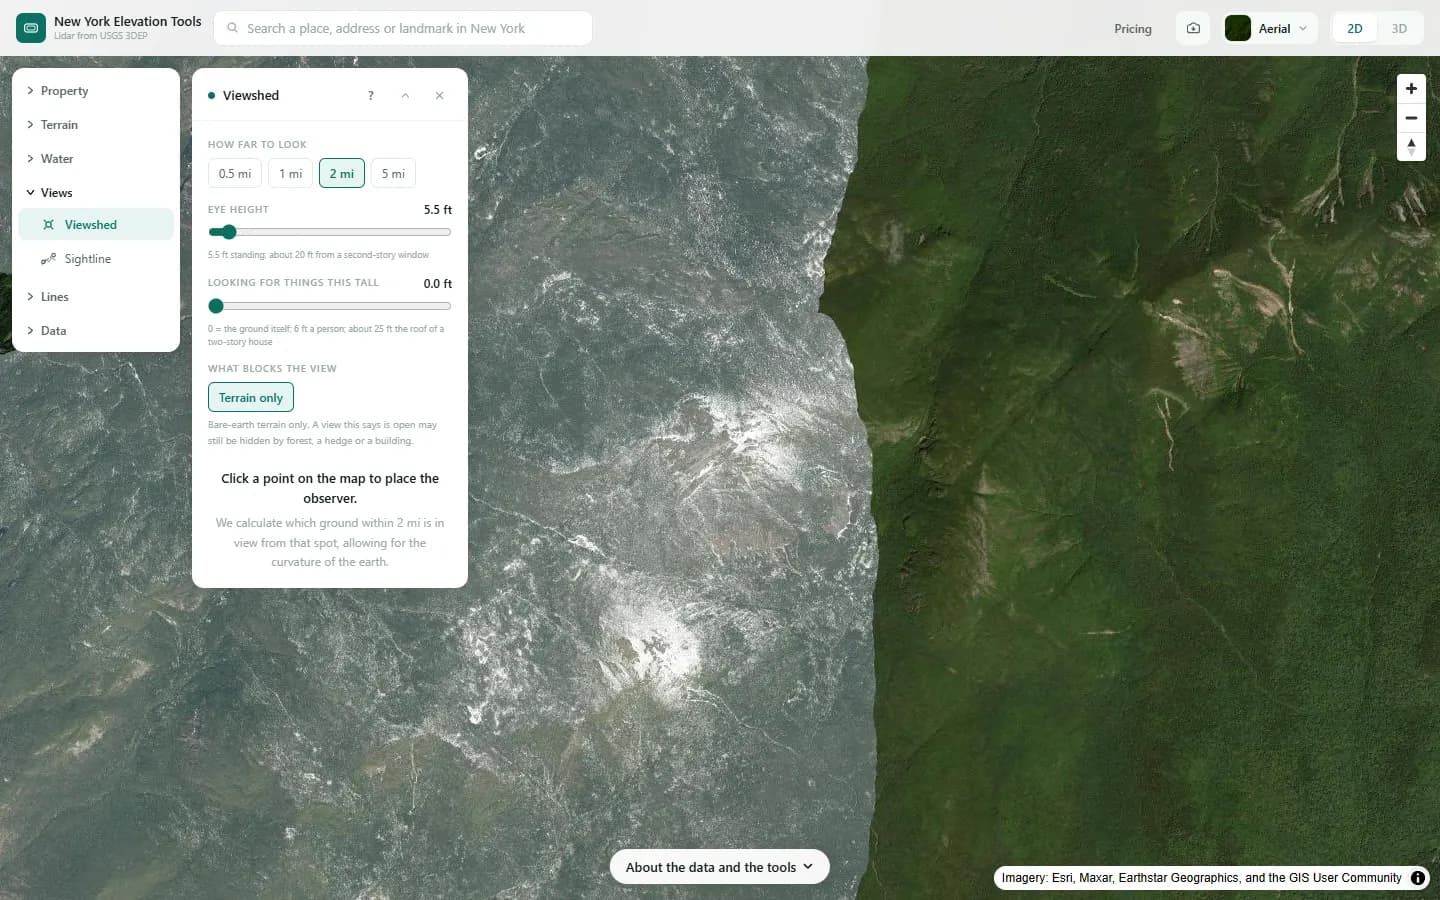The image size is (1440, 900).
Task: Expand the Terrain section
Action: point(96,125)
